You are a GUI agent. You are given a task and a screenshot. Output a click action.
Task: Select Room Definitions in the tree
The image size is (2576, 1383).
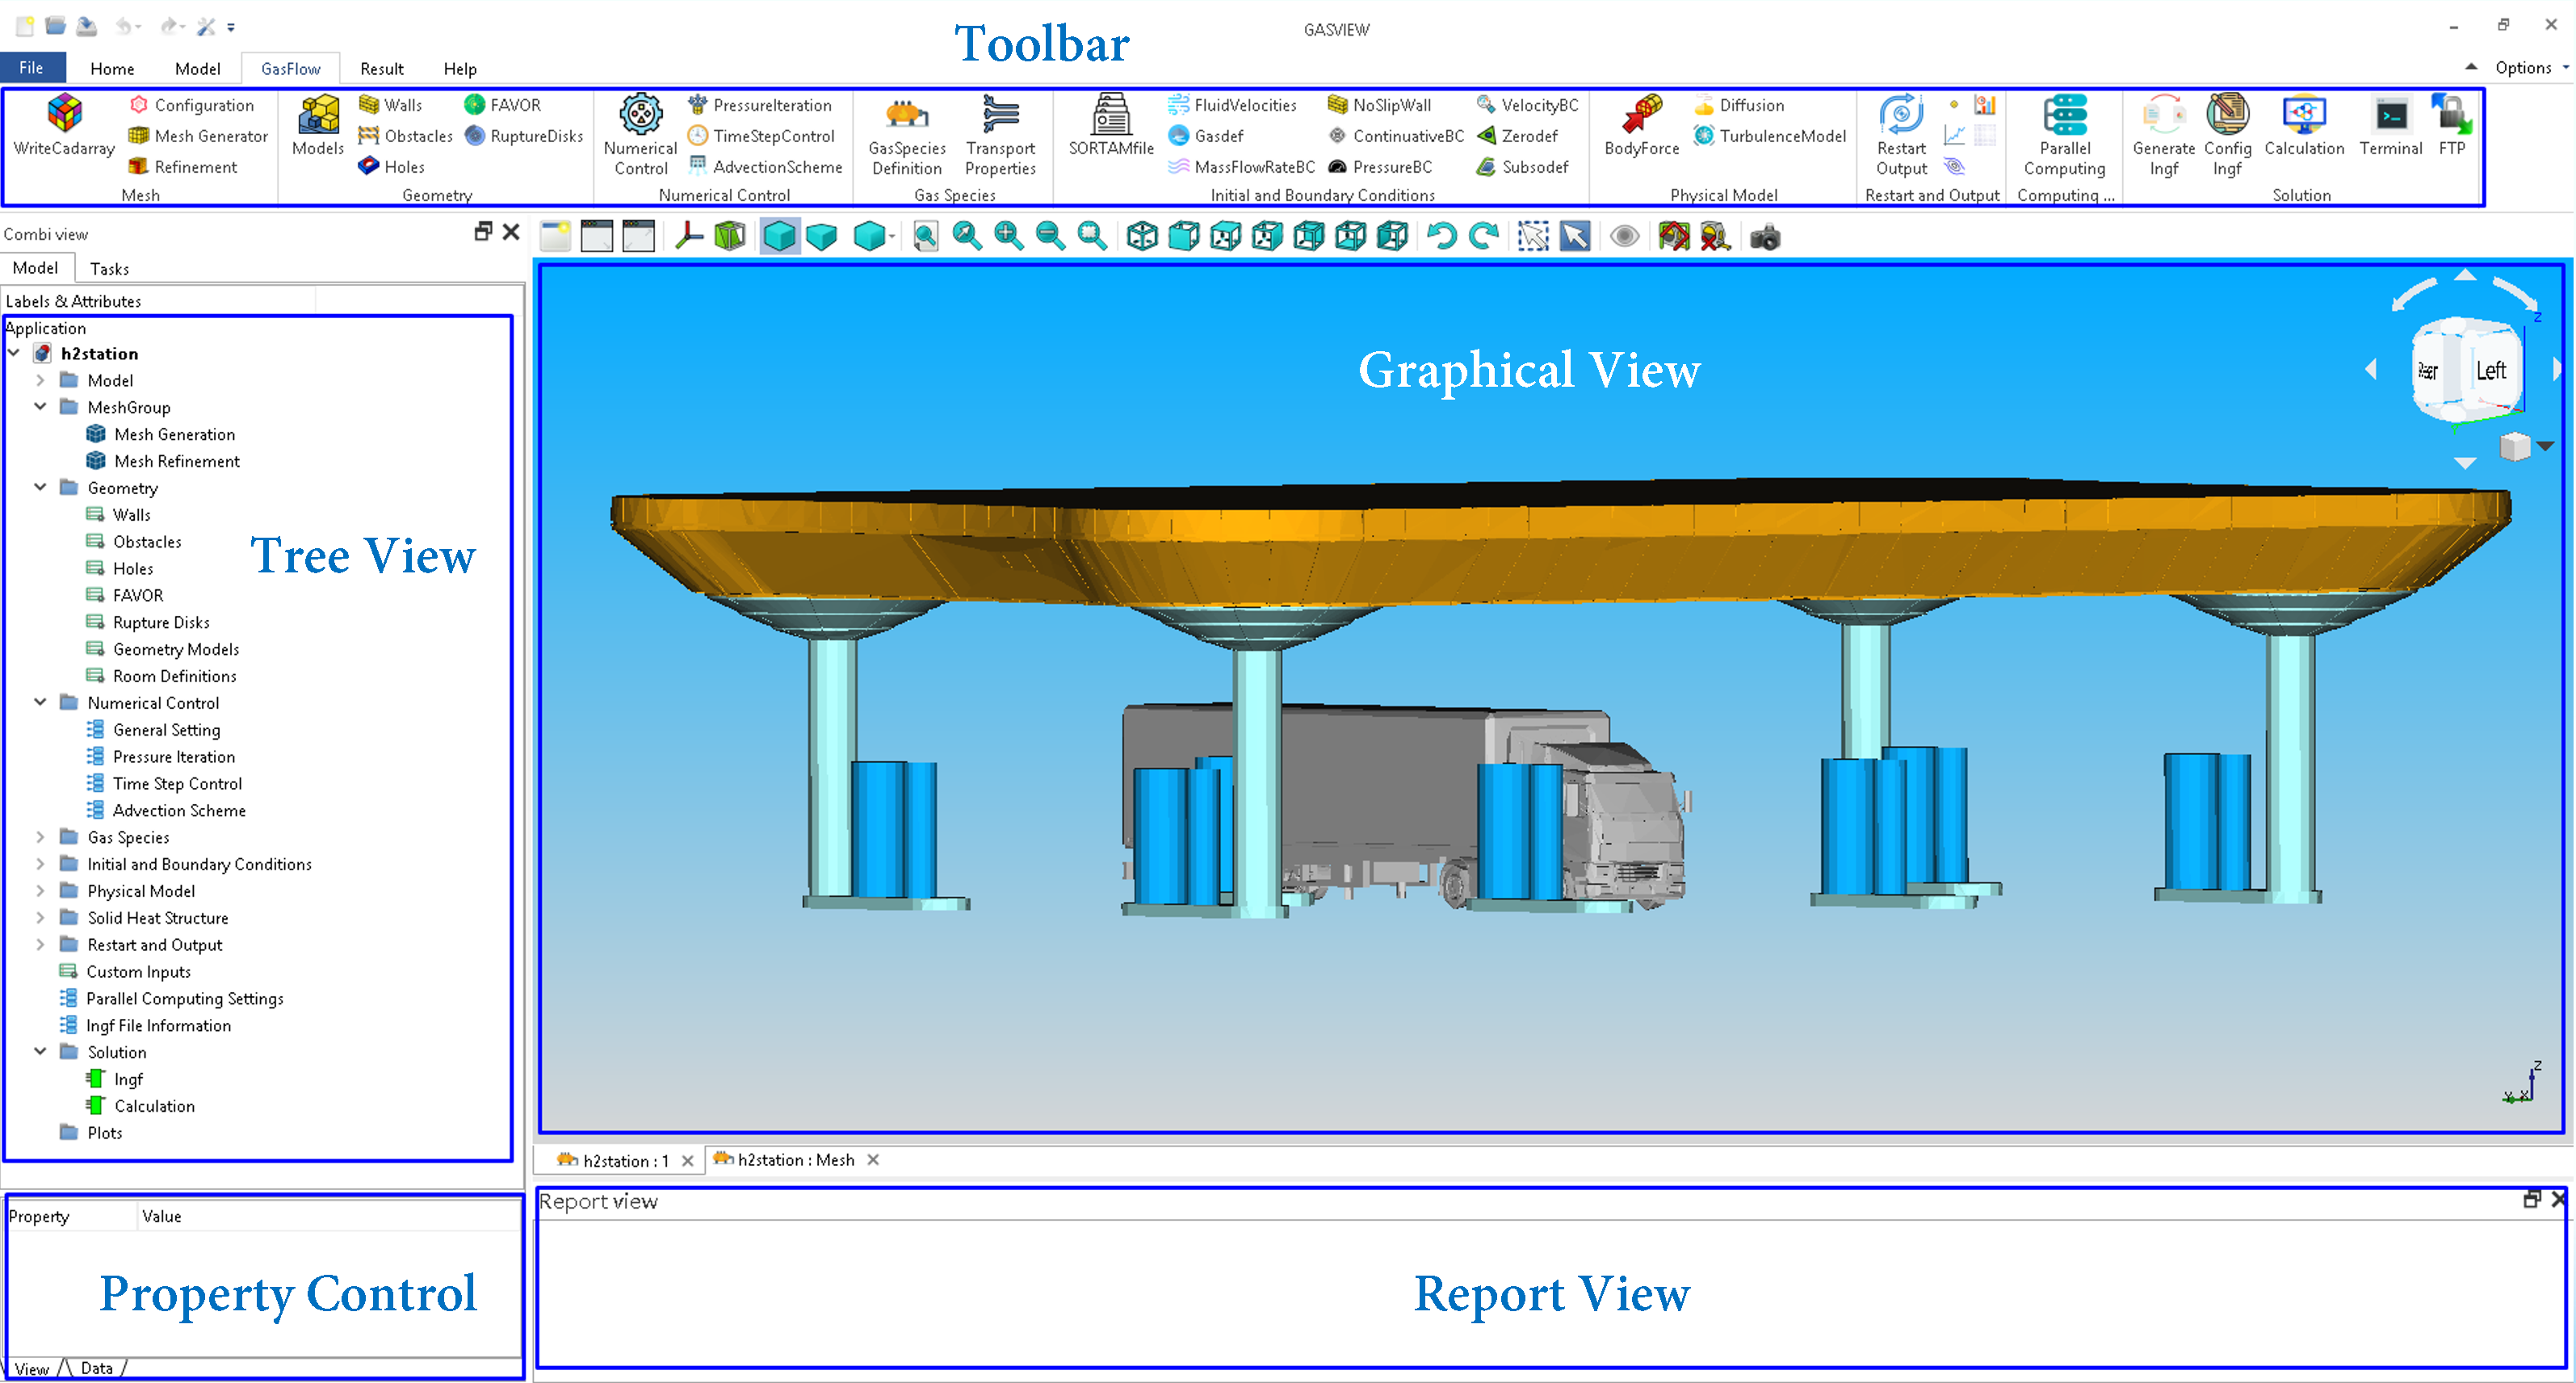click(x=174, y=676)
